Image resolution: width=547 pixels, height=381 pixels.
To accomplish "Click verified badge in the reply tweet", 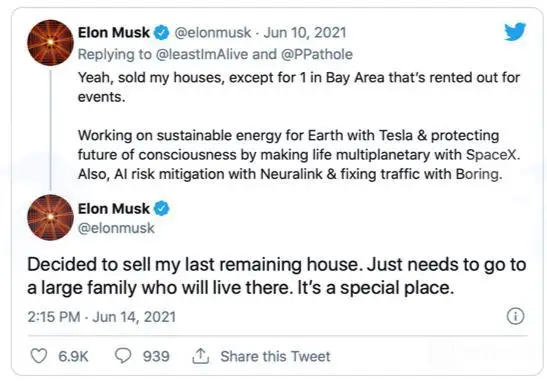I will coord(162,32).
